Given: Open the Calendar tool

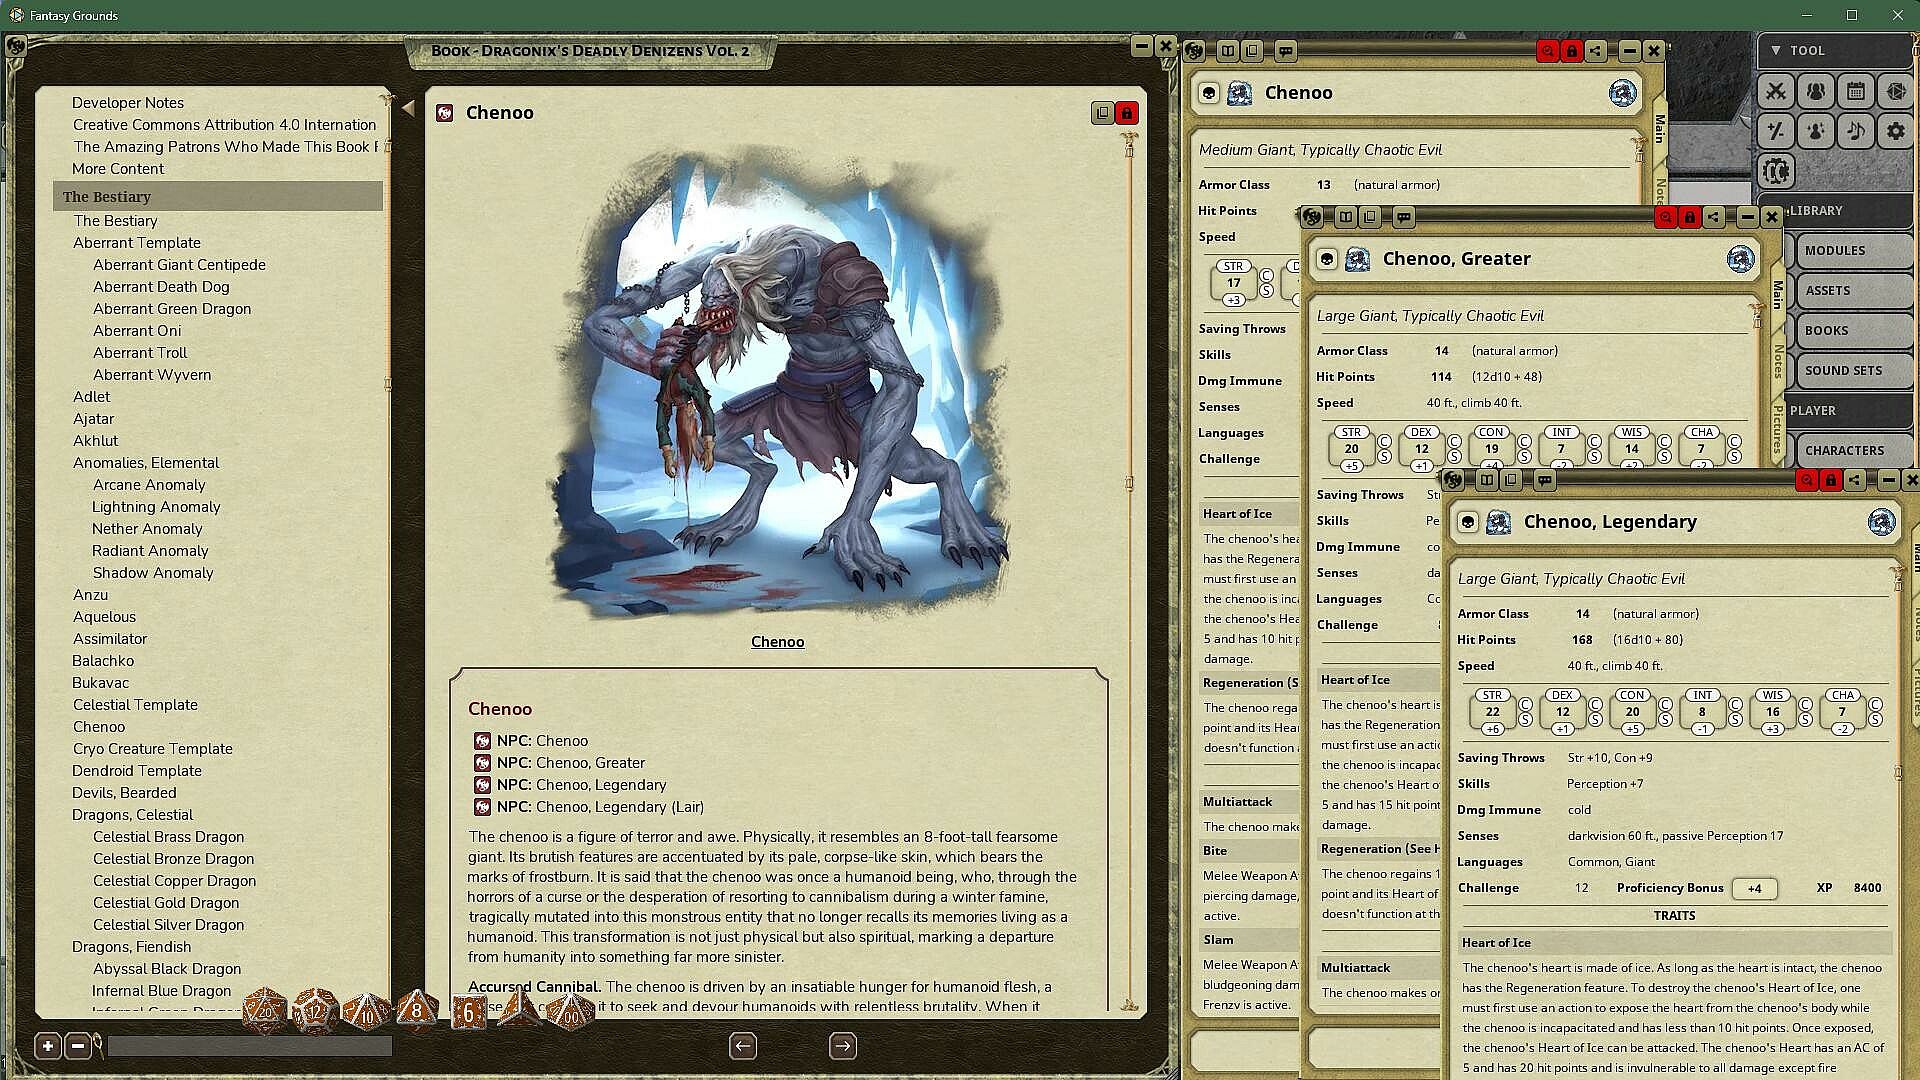Looking at the screenshot, I should point(1855,91).
